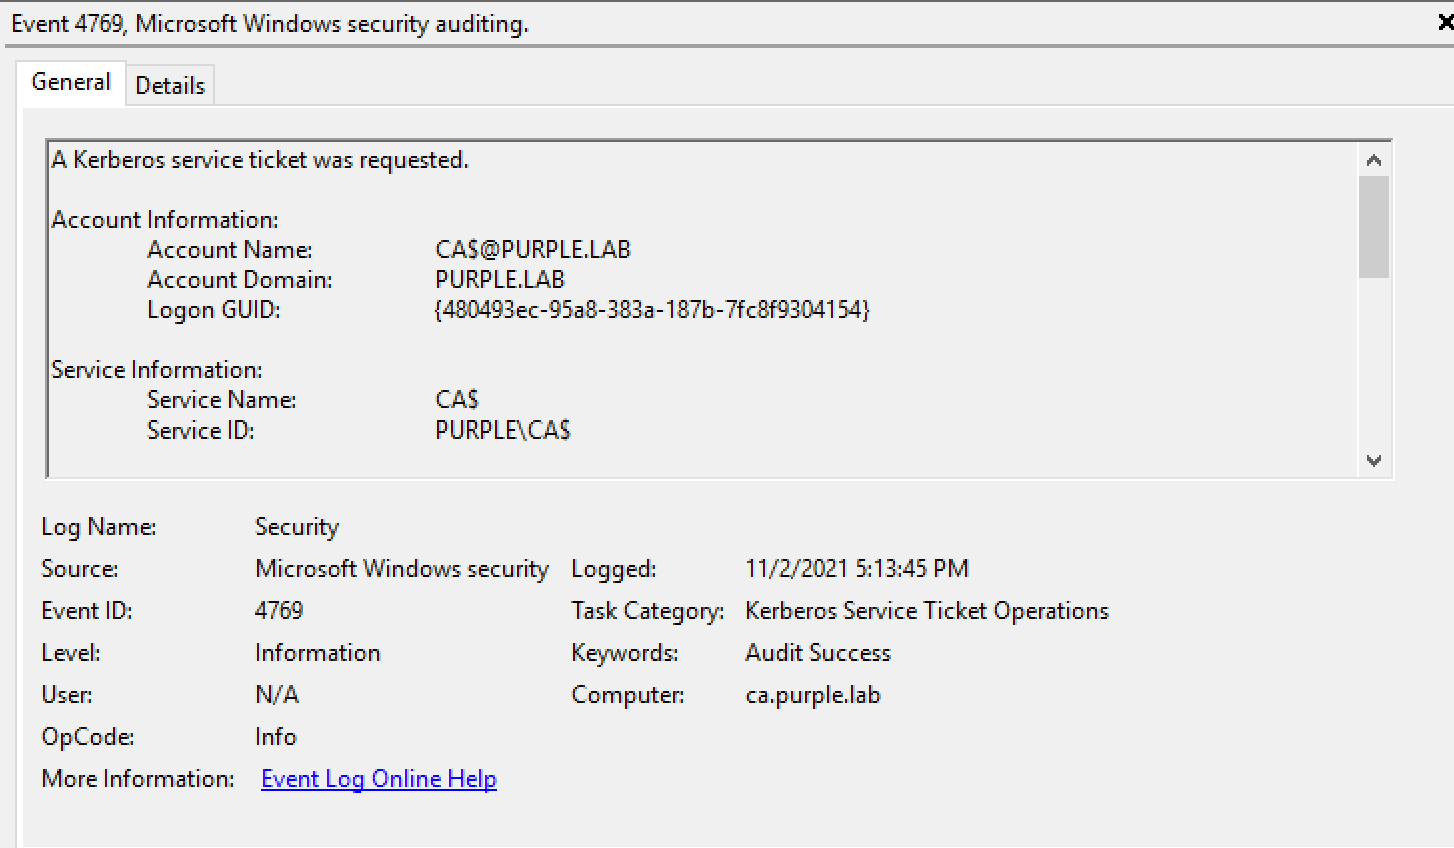Close the Event 4769 details pane
This screenshot has height=848, width=1454.
tap(1445, 23)
